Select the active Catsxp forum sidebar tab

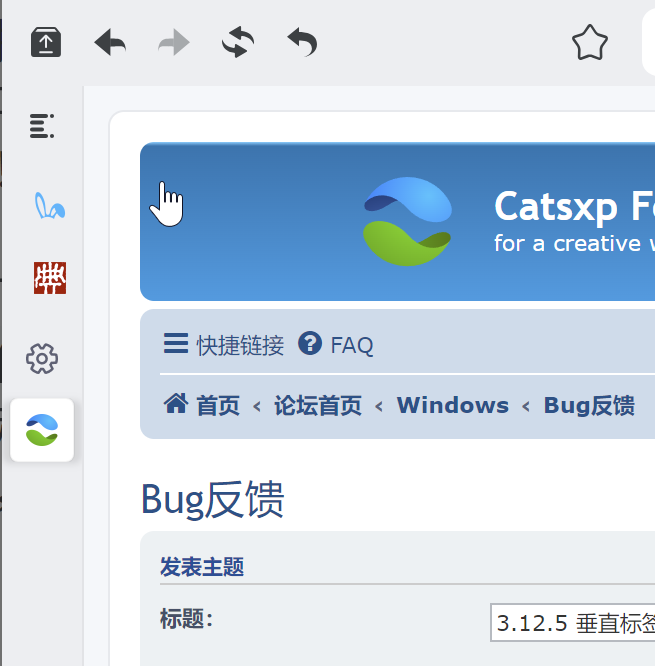(42, 430)
